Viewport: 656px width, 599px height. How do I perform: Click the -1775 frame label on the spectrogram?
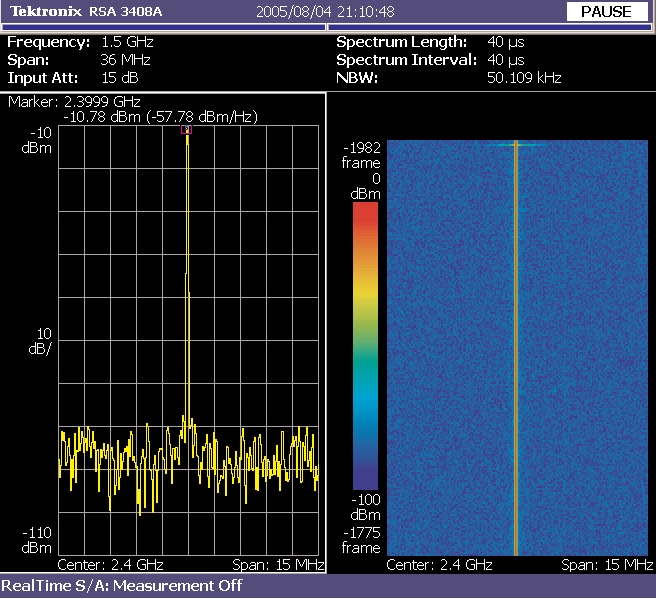click(x=361, y=540)
